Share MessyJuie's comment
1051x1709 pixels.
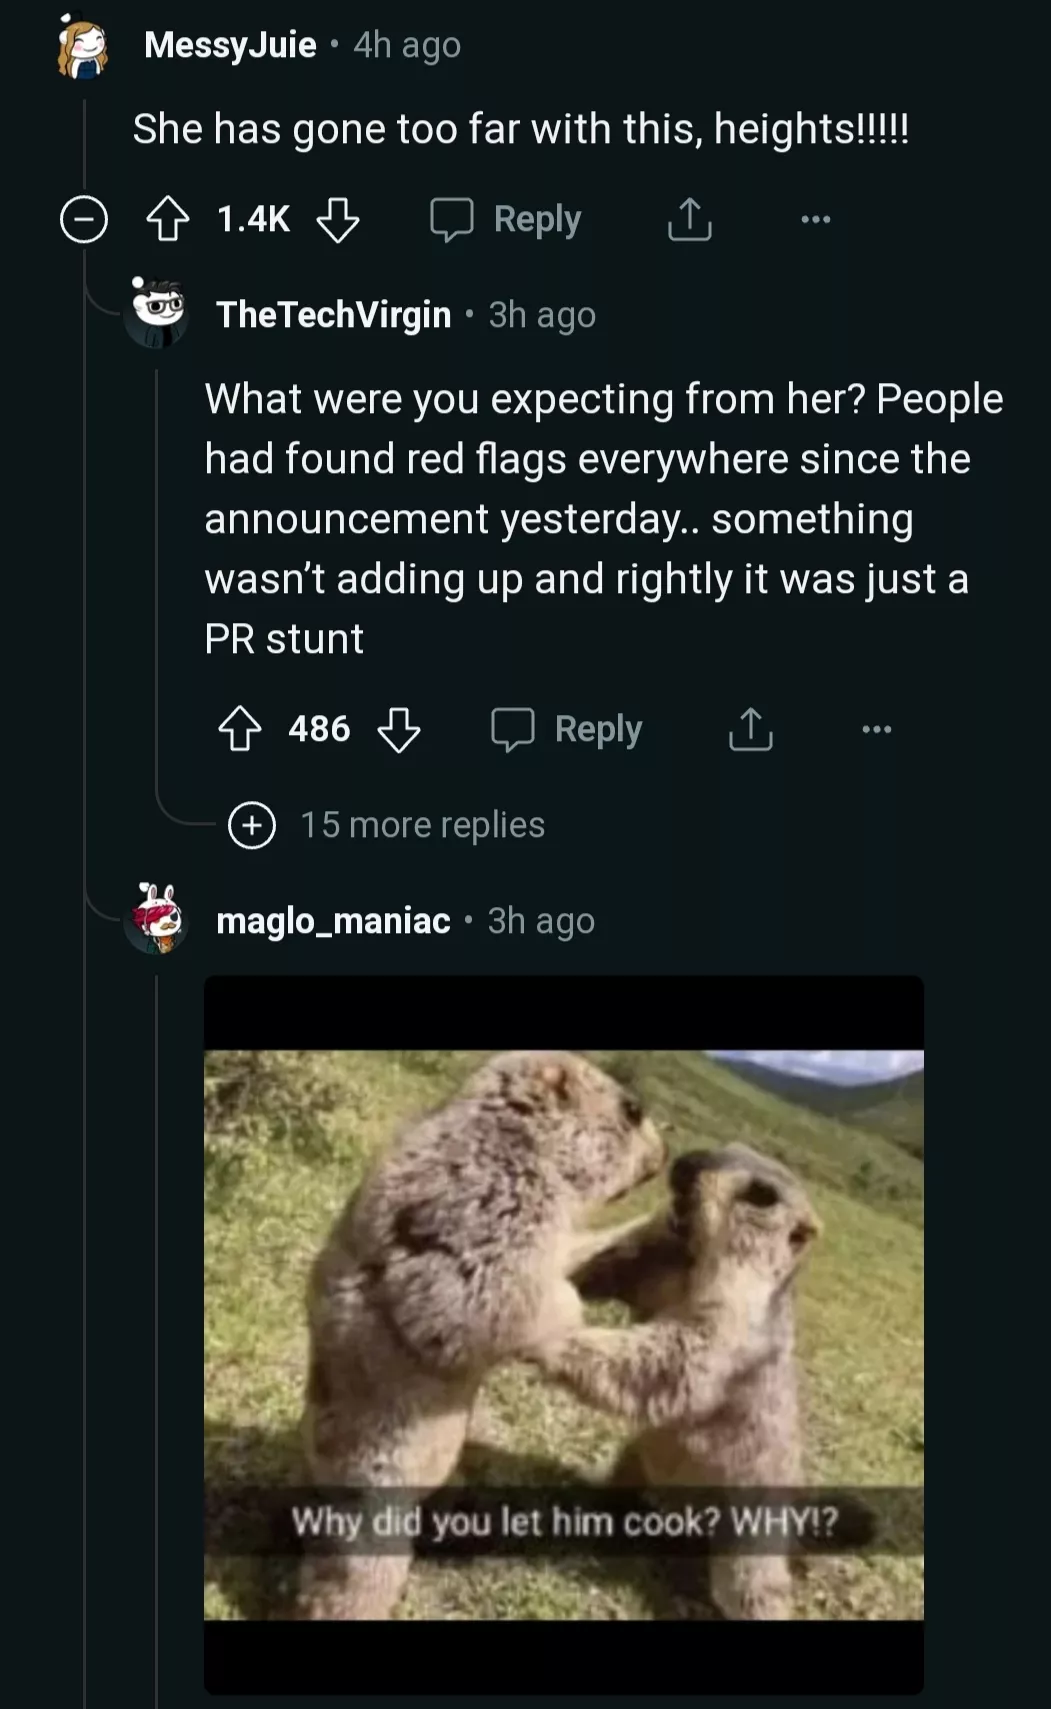pos(690,219)
